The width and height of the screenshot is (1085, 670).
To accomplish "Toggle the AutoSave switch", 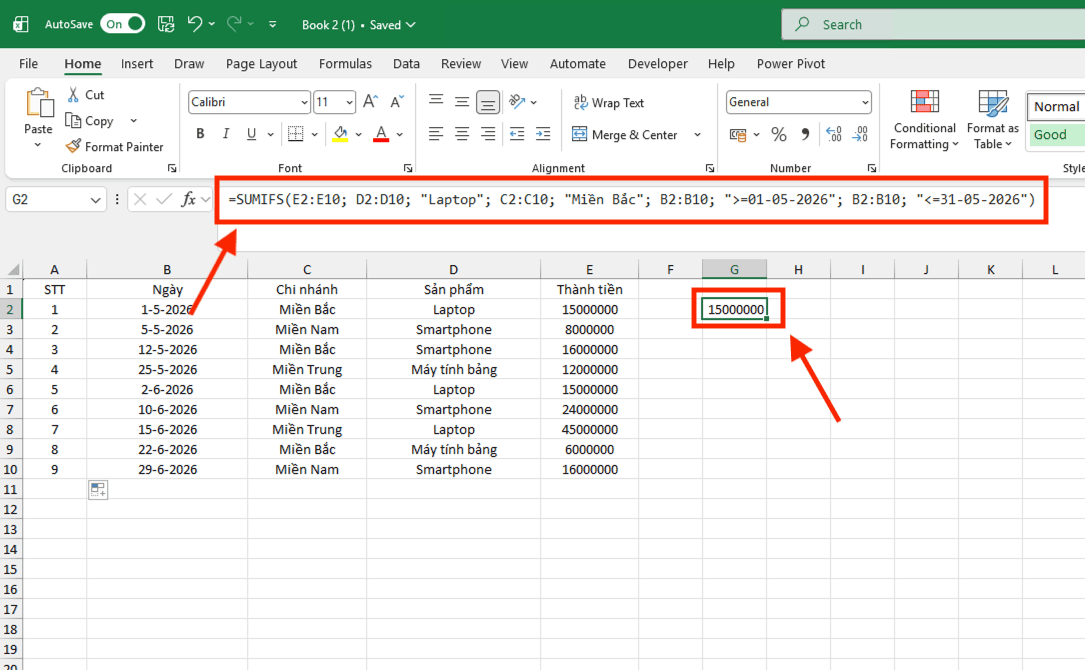I will point(122,24).
